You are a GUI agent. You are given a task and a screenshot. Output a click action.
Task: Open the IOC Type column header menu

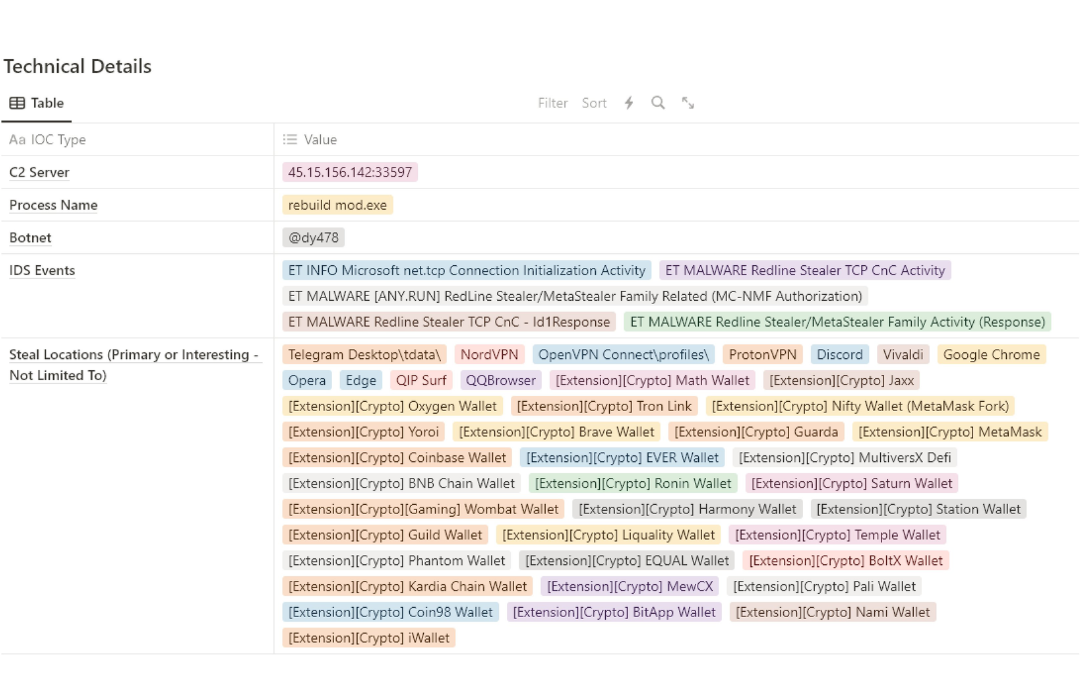point(58,140)
